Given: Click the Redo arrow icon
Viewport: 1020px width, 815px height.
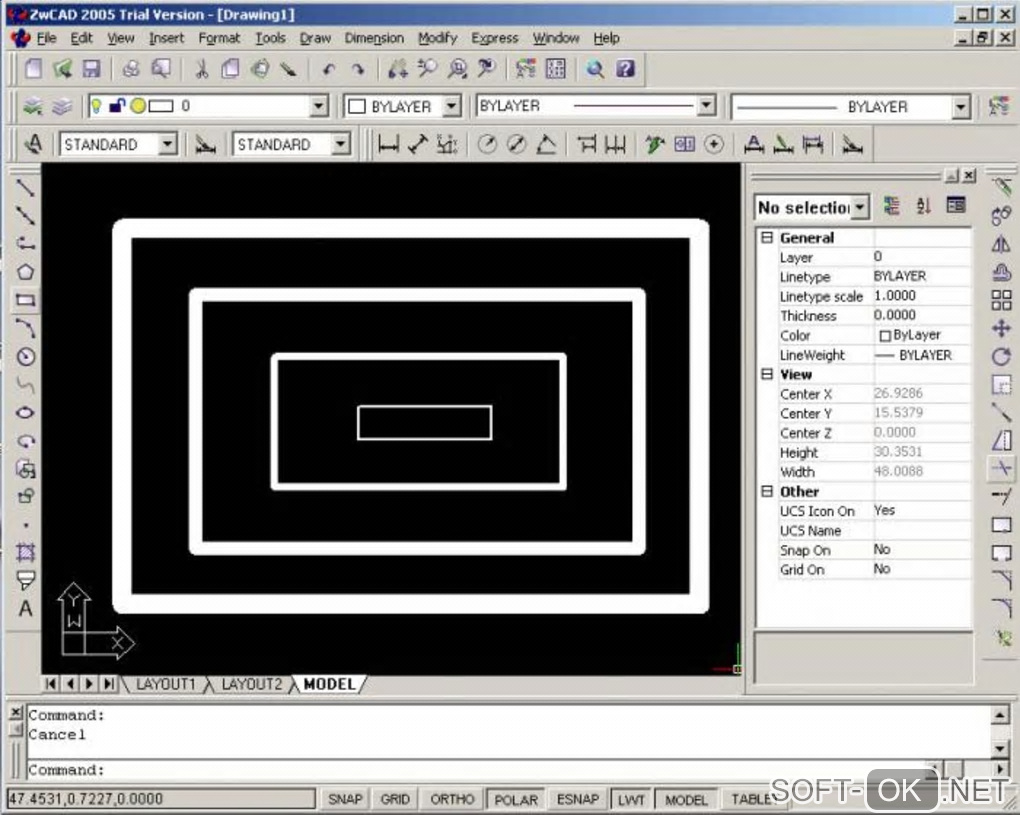Looking at the screenshot, I should tap(358, 69).
